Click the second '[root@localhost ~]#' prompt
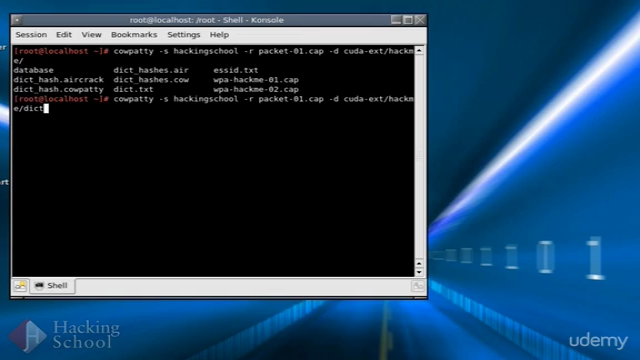The image size is (640, 360). pos(61,99)
